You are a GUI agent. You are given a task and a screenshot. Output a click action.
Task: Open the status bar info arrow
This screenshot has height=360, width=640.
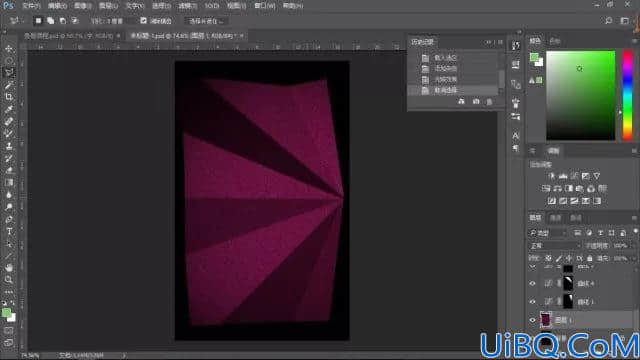124,355
